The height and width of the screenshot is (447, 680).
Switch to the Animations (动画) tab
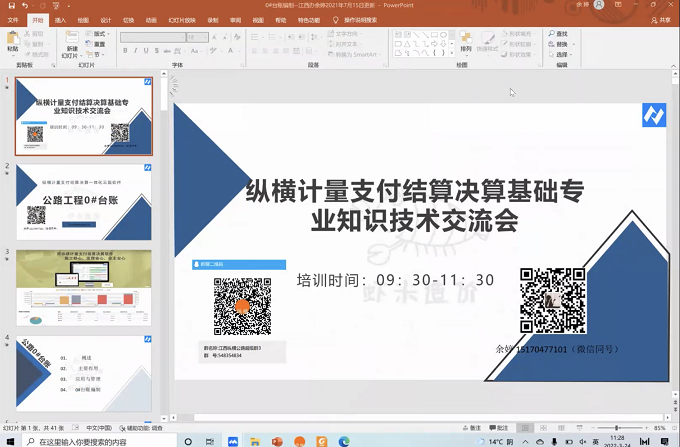(151, 20)
